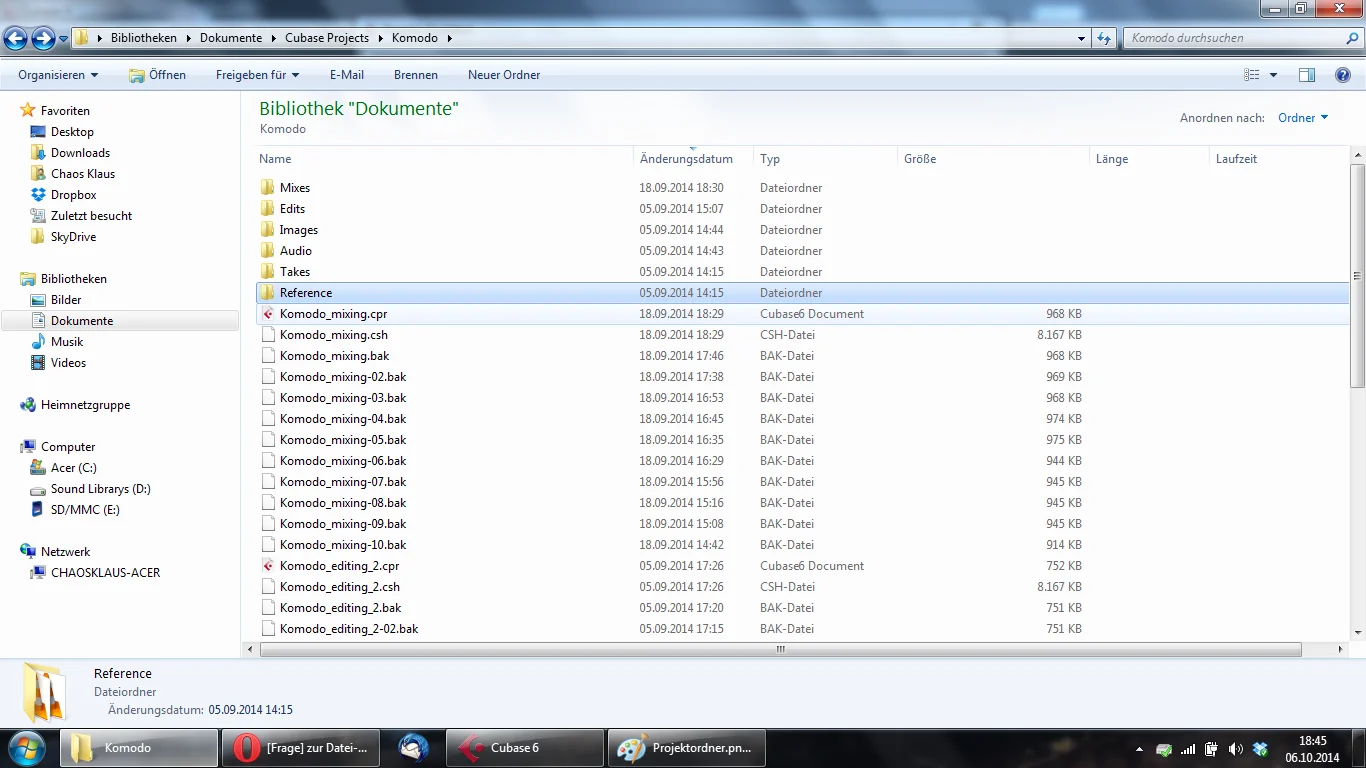Open the view options dropdown arrow
The width and height of the screenshot is (1366, 768).
[1273, 75]
